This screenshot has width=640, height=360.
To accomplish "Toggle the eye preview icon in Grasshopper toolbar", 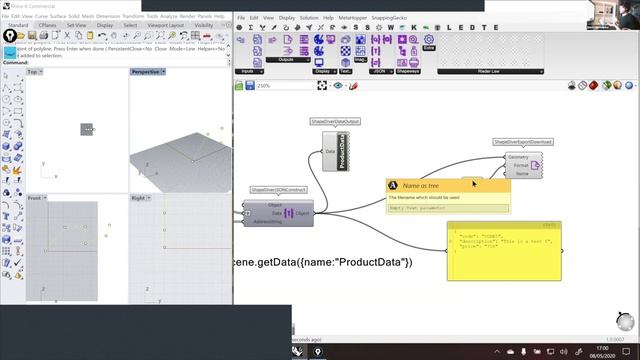I will coord(338,86).
